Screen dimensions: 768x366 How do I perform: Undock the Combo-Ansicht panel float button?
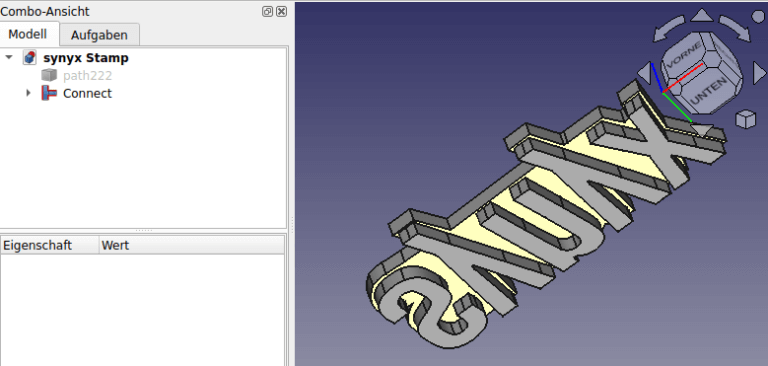point(267,11)
